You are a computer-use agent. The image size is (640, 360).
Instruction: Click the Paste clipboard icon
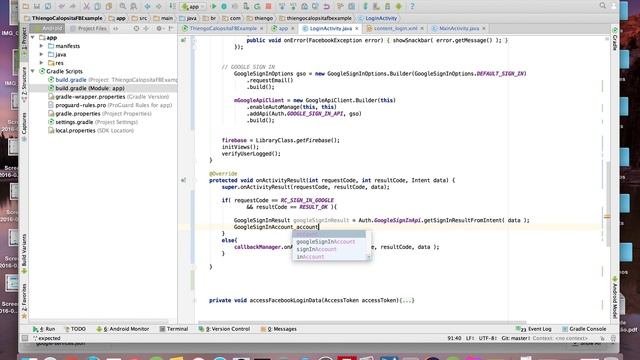point(109,6)
